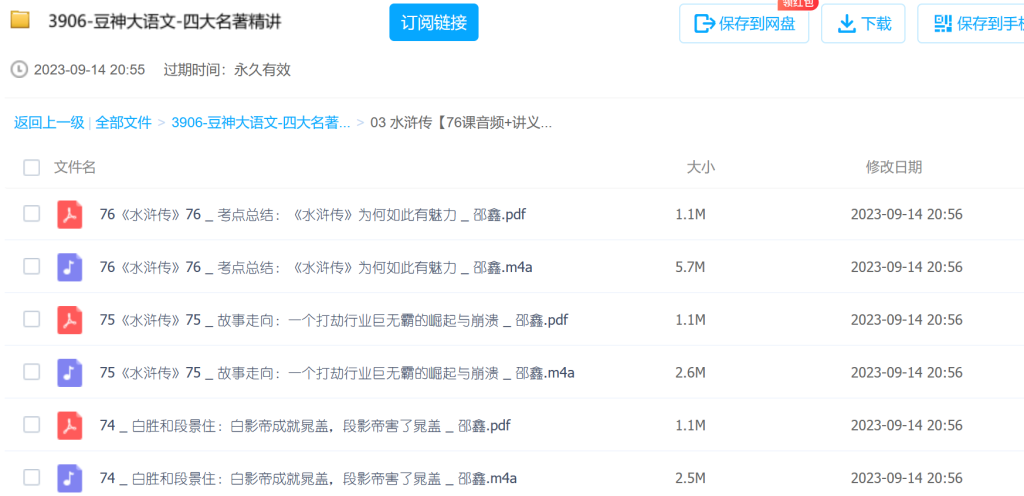
Task: Click the clock icon next to 2023-09-14 20:55
Action: pyautogui.click(x=20, y=70)
